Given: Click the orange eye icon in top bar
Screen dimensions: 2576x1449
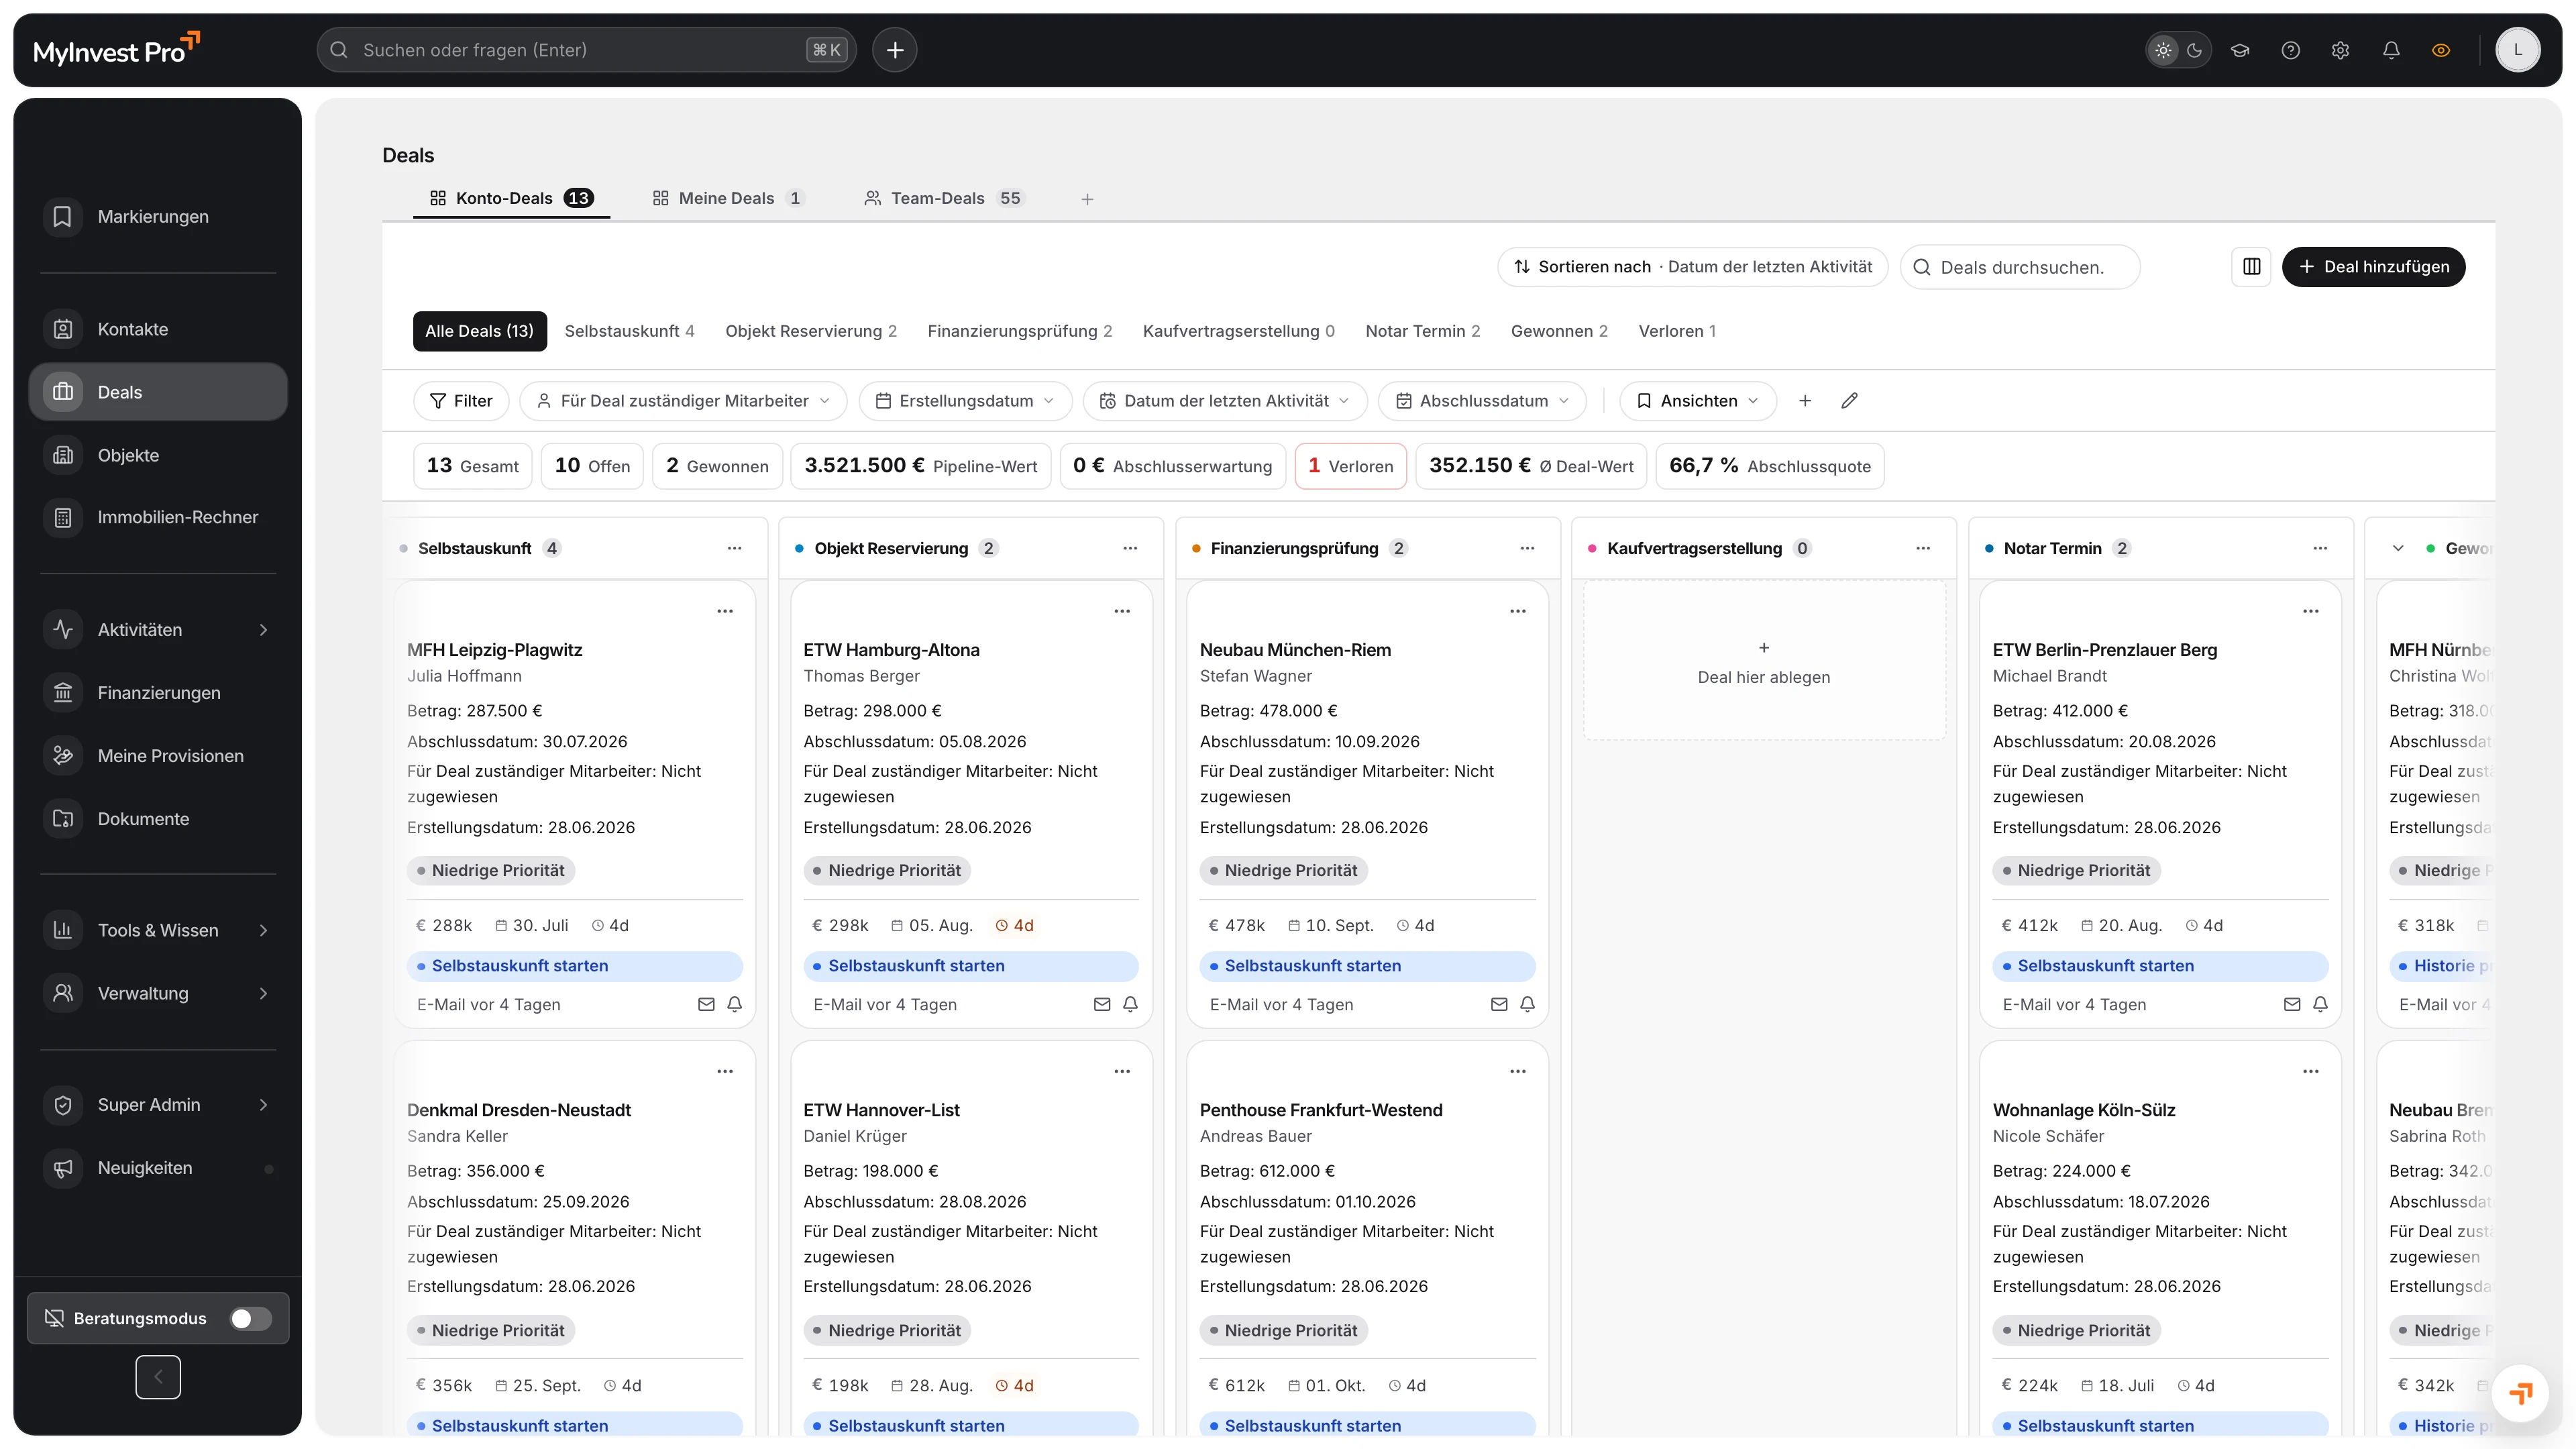Looking at the screenshot, I should pos(2441,50).
